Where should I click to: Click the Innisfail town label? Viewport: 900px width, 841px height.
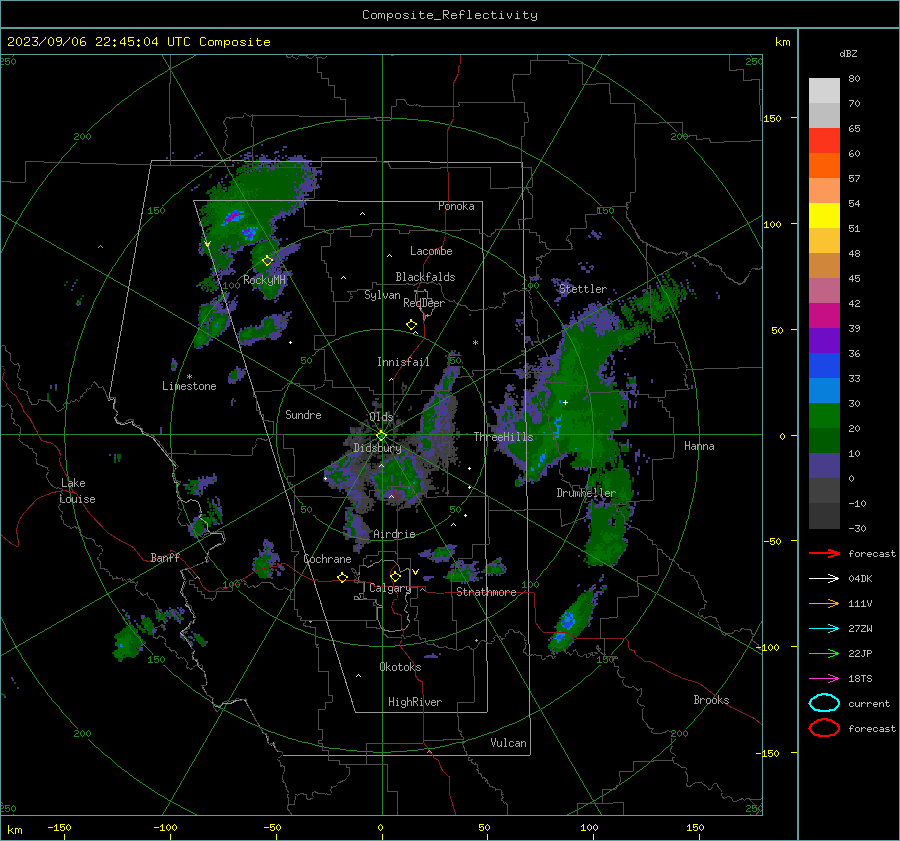403,362
